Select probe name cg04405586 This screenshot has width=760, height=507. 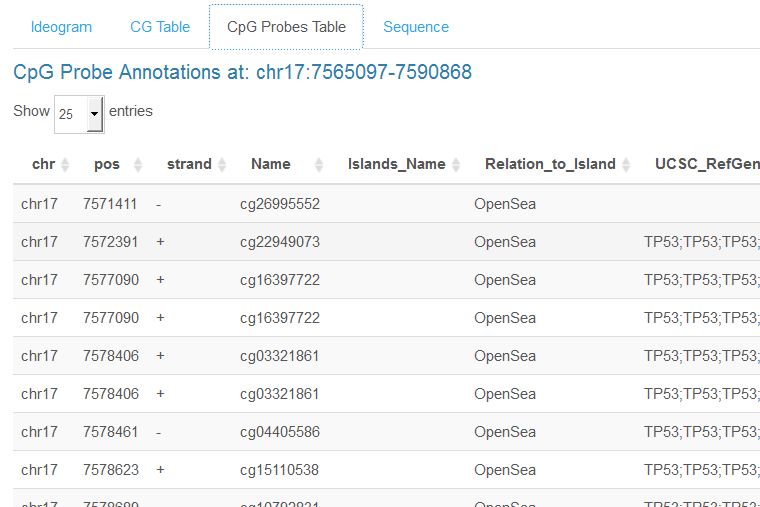280,432
